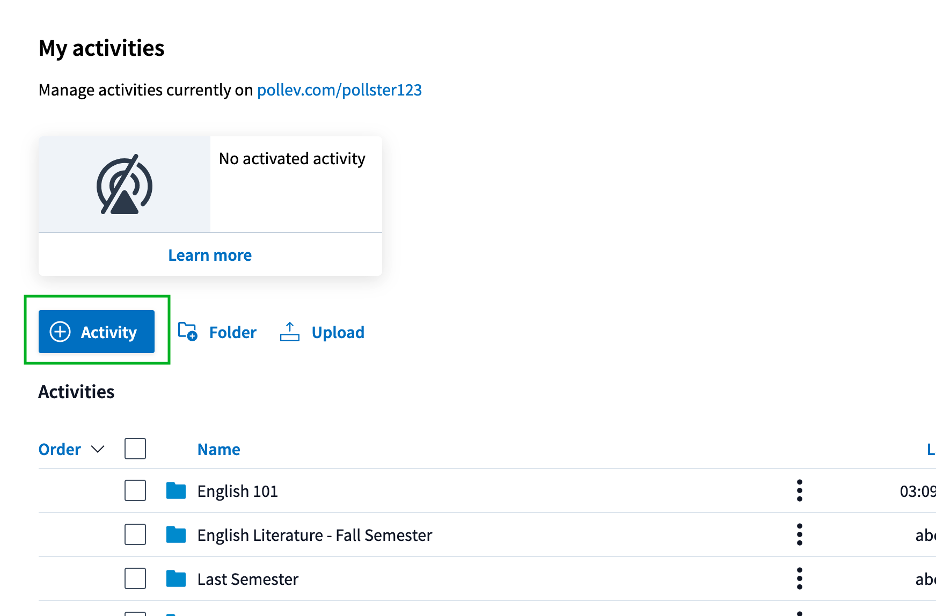
Task: Sort activities by Name column
Action: click(x=218, y=449)
